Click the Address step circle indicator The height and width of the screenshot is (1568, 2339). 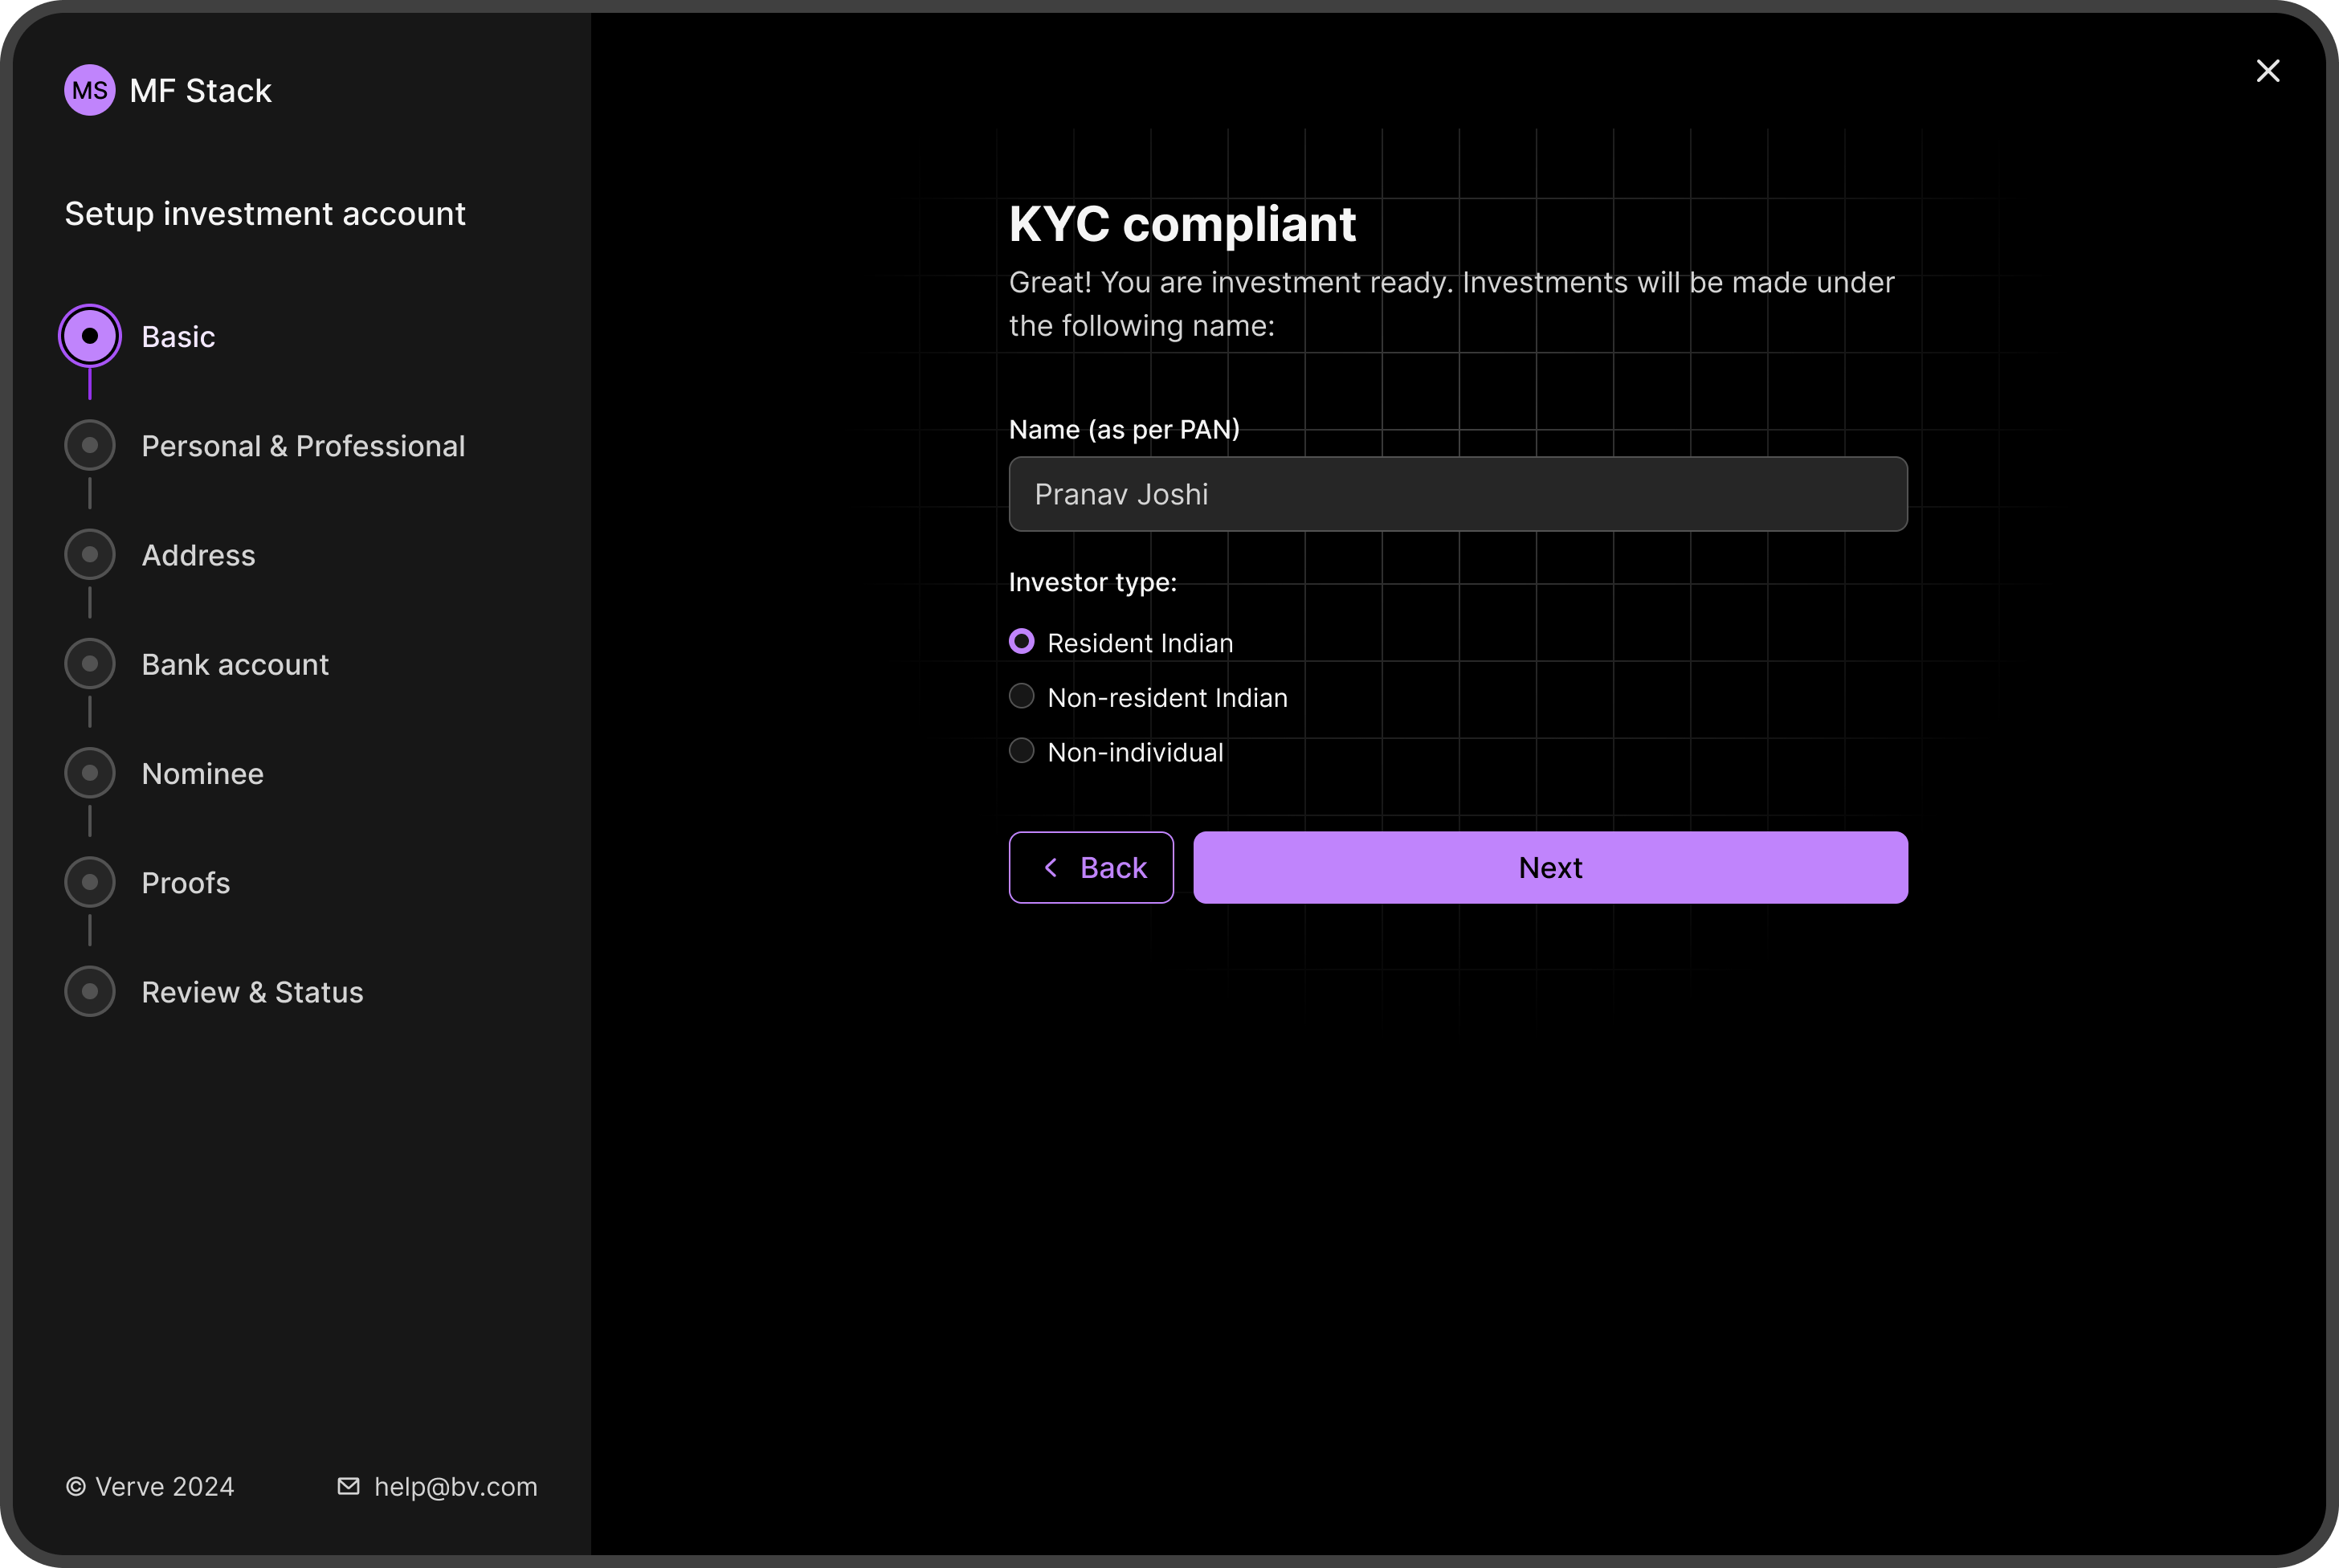[89, 554]
